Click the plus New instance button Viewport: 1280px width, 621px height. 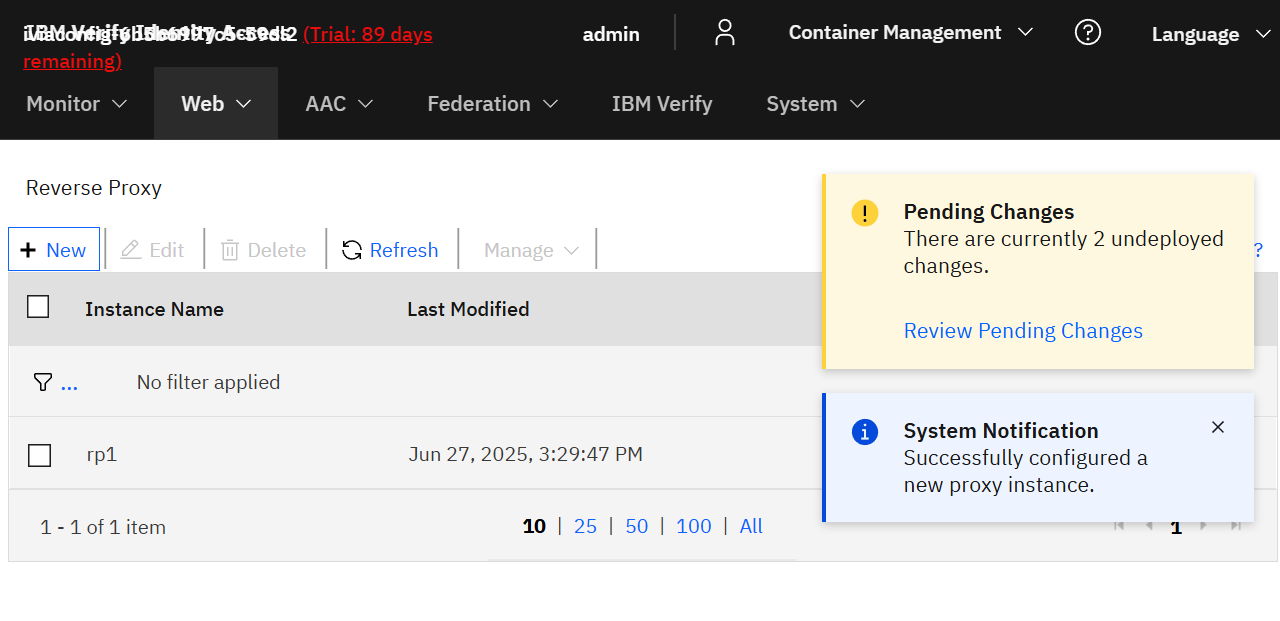(x=54, y=250)
